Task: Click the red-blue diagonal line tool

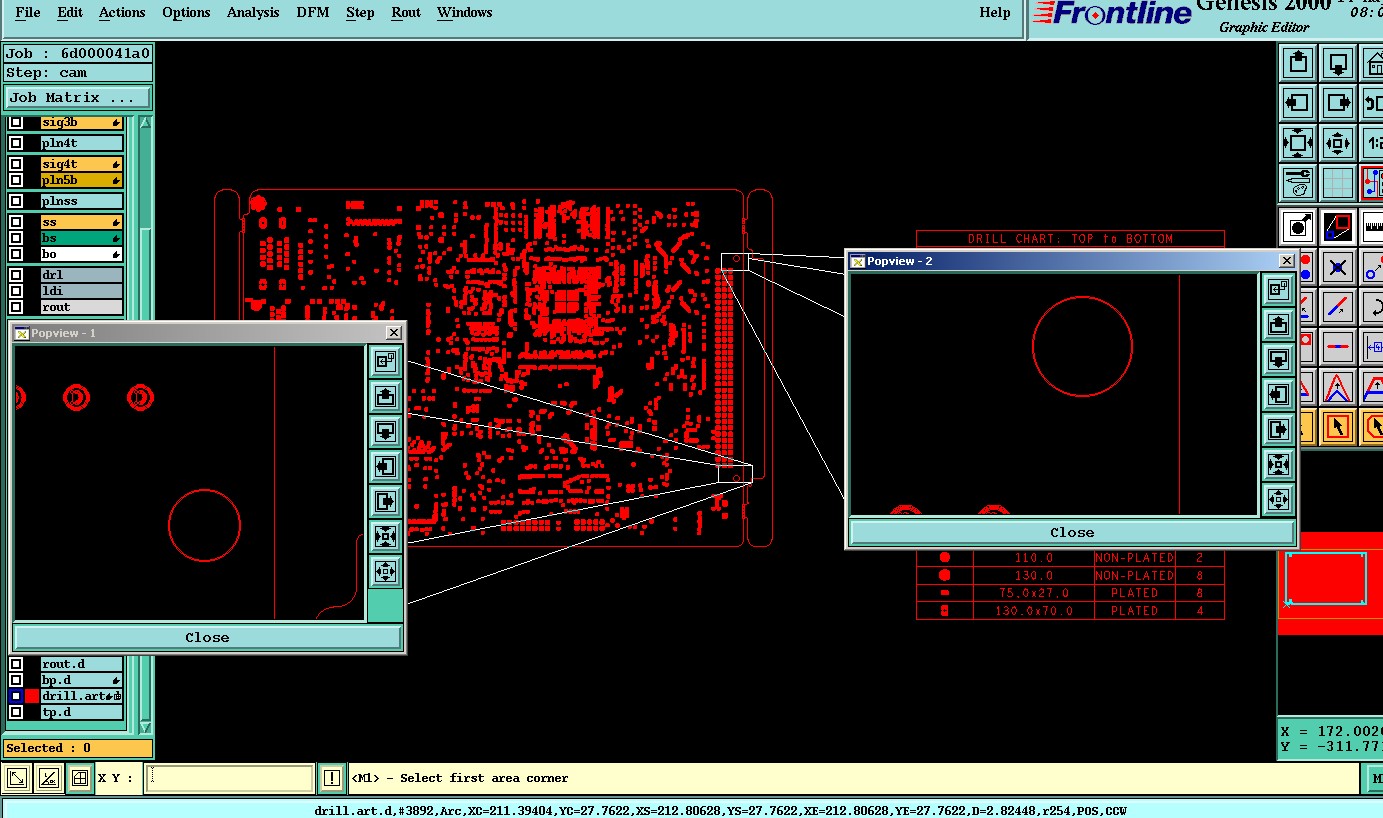Action: 1338,307
